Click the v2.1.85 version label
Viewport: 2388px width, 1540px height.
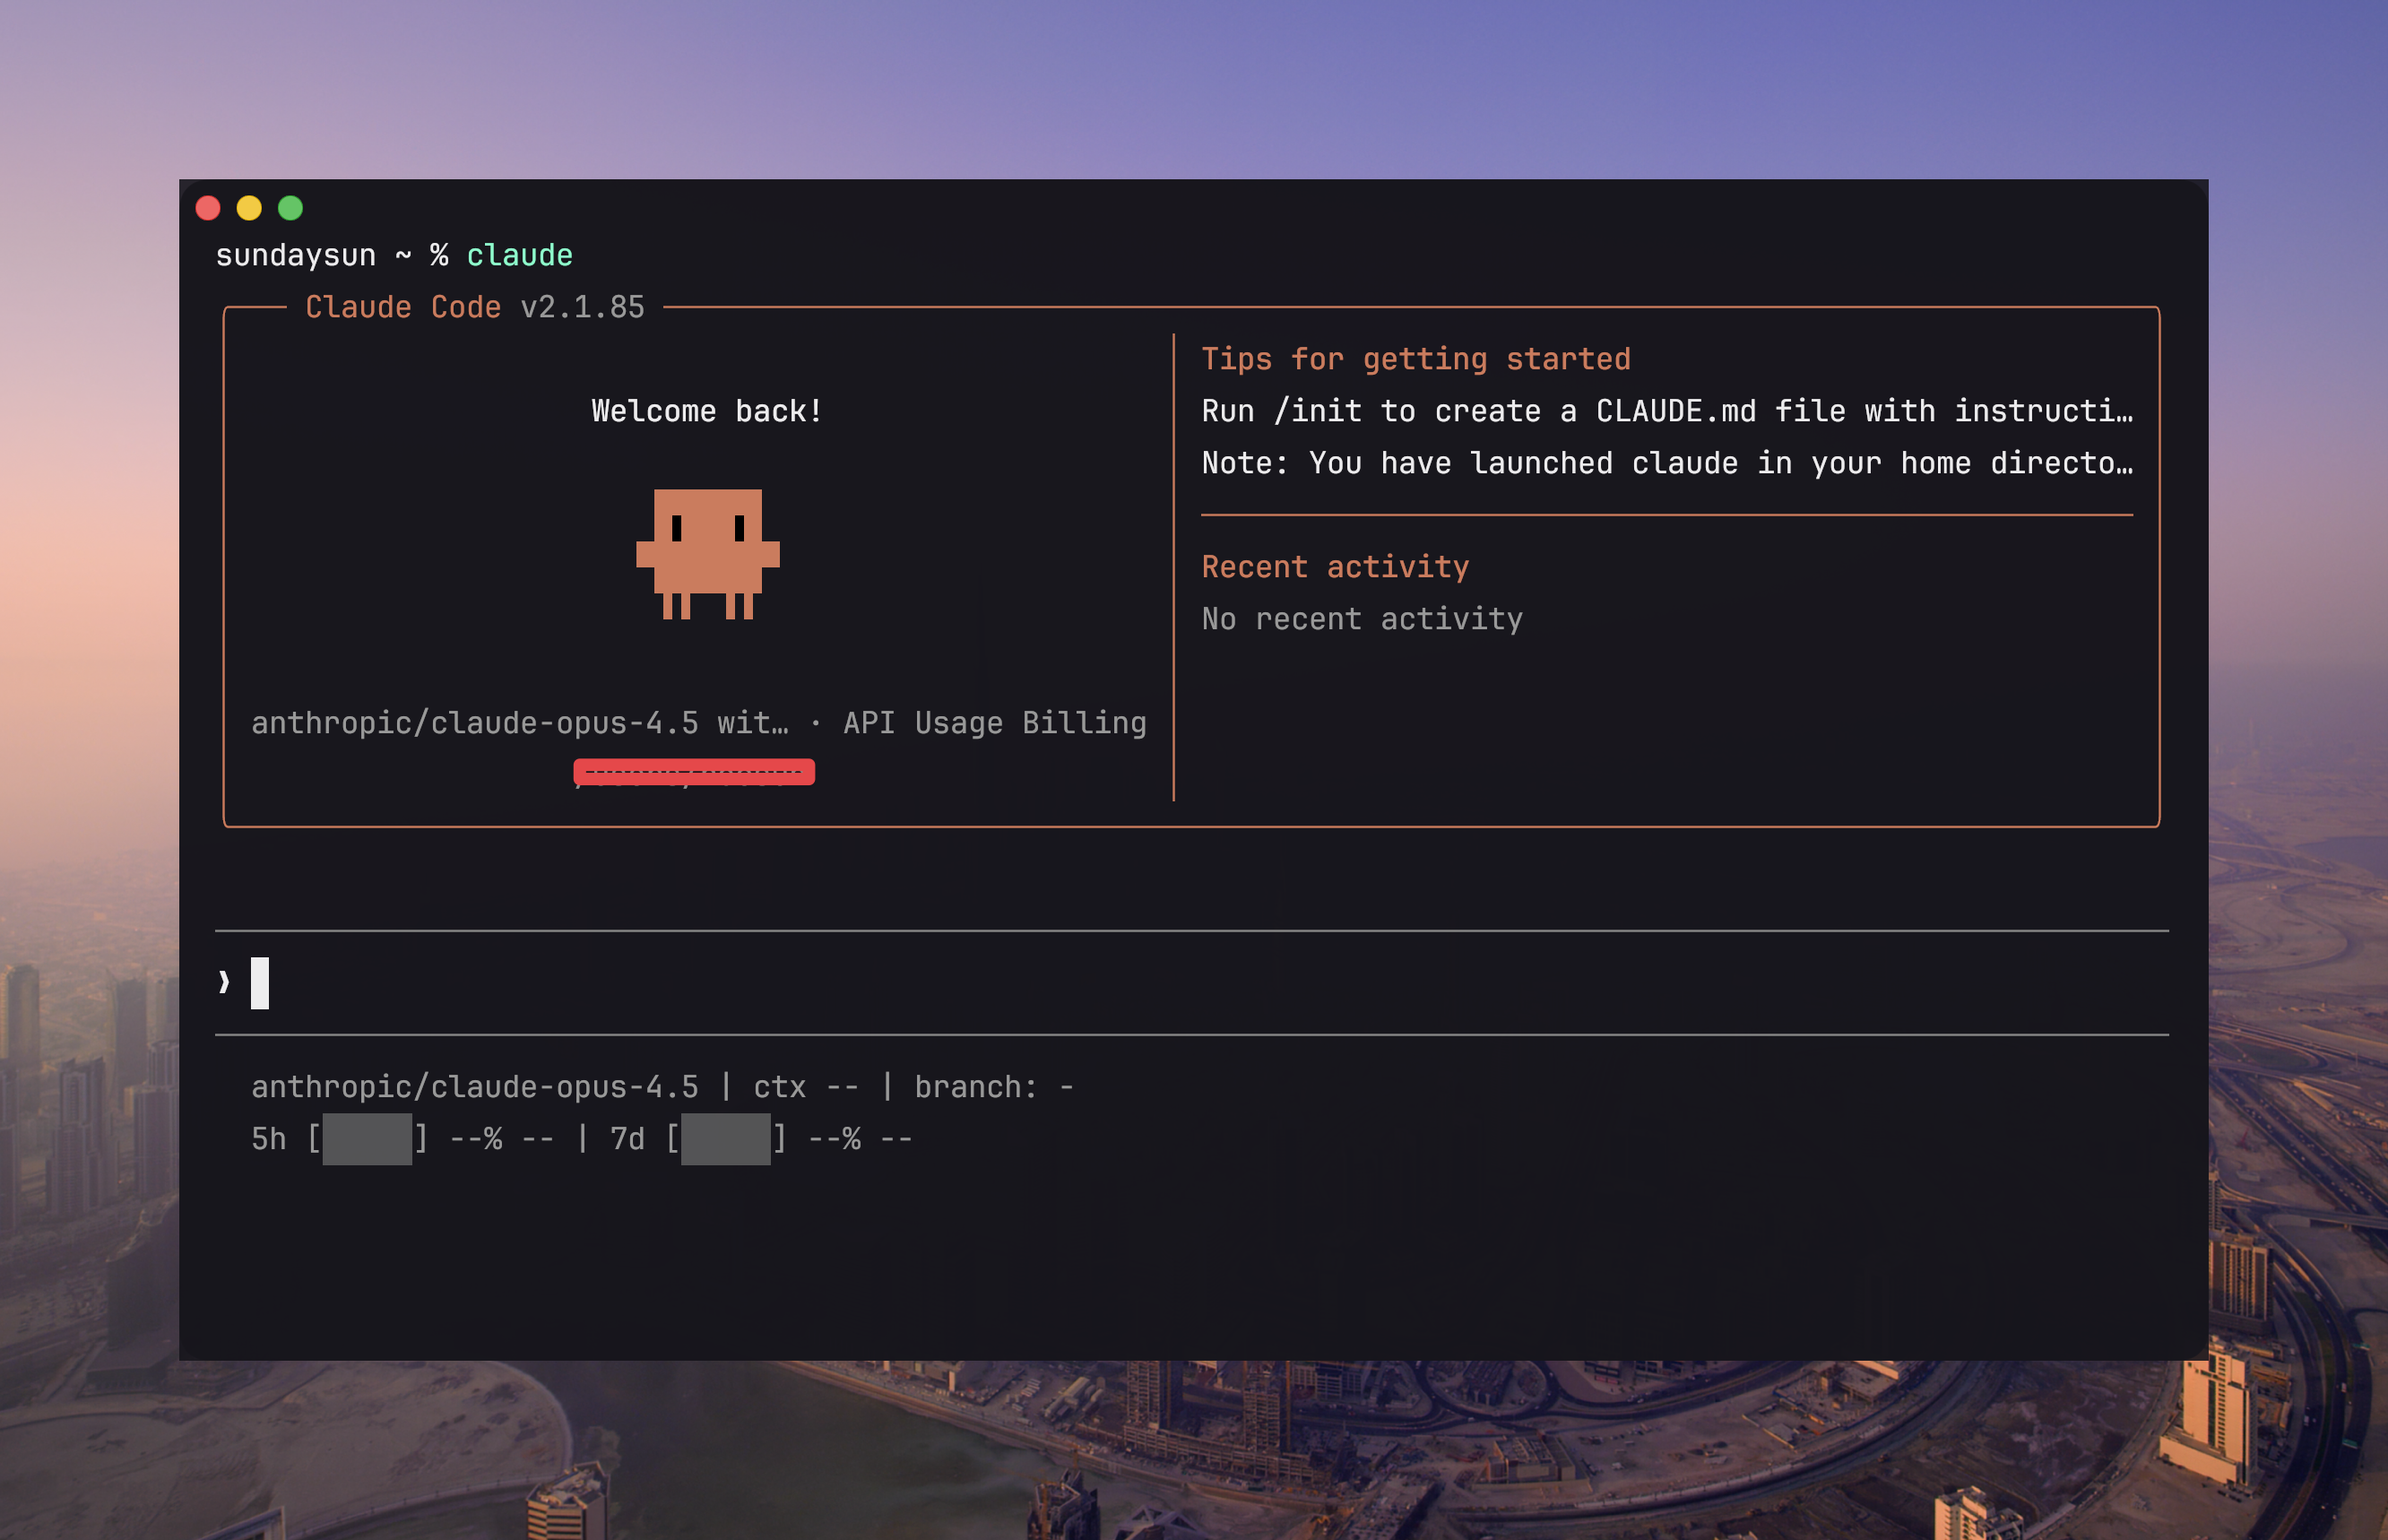pos(582,307)
